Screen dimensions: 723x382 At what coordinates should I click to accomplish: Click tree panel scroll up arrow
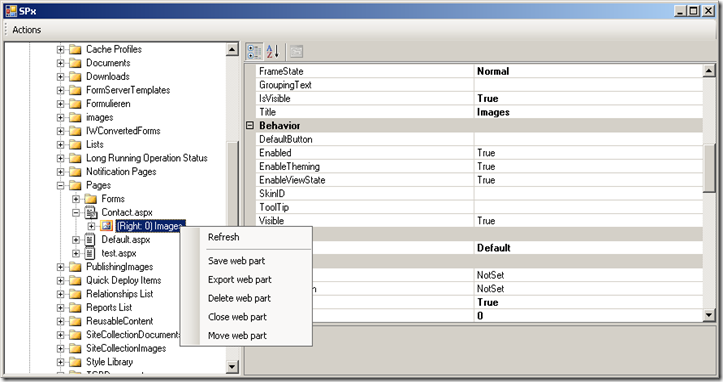coord(232,49)
